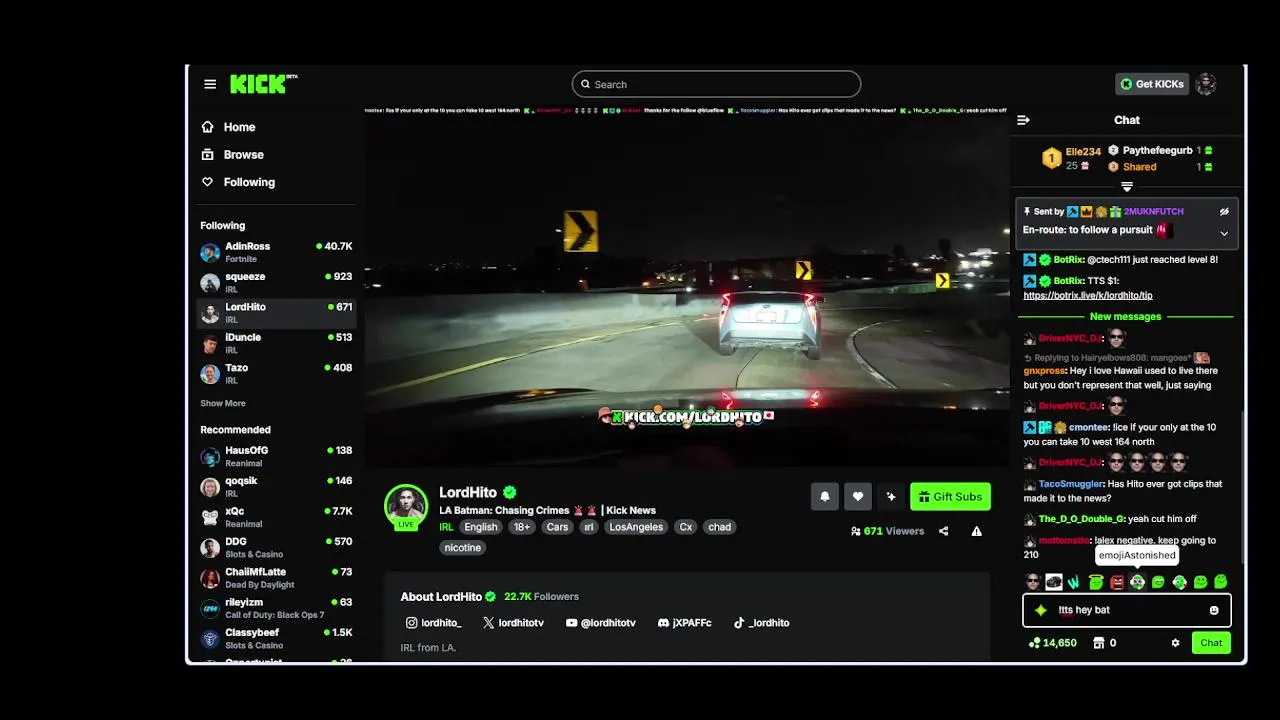The height and width of the screenshot is (720, 1280).
Task: Expand Show More under Following
Action: (x=223, y=403)
